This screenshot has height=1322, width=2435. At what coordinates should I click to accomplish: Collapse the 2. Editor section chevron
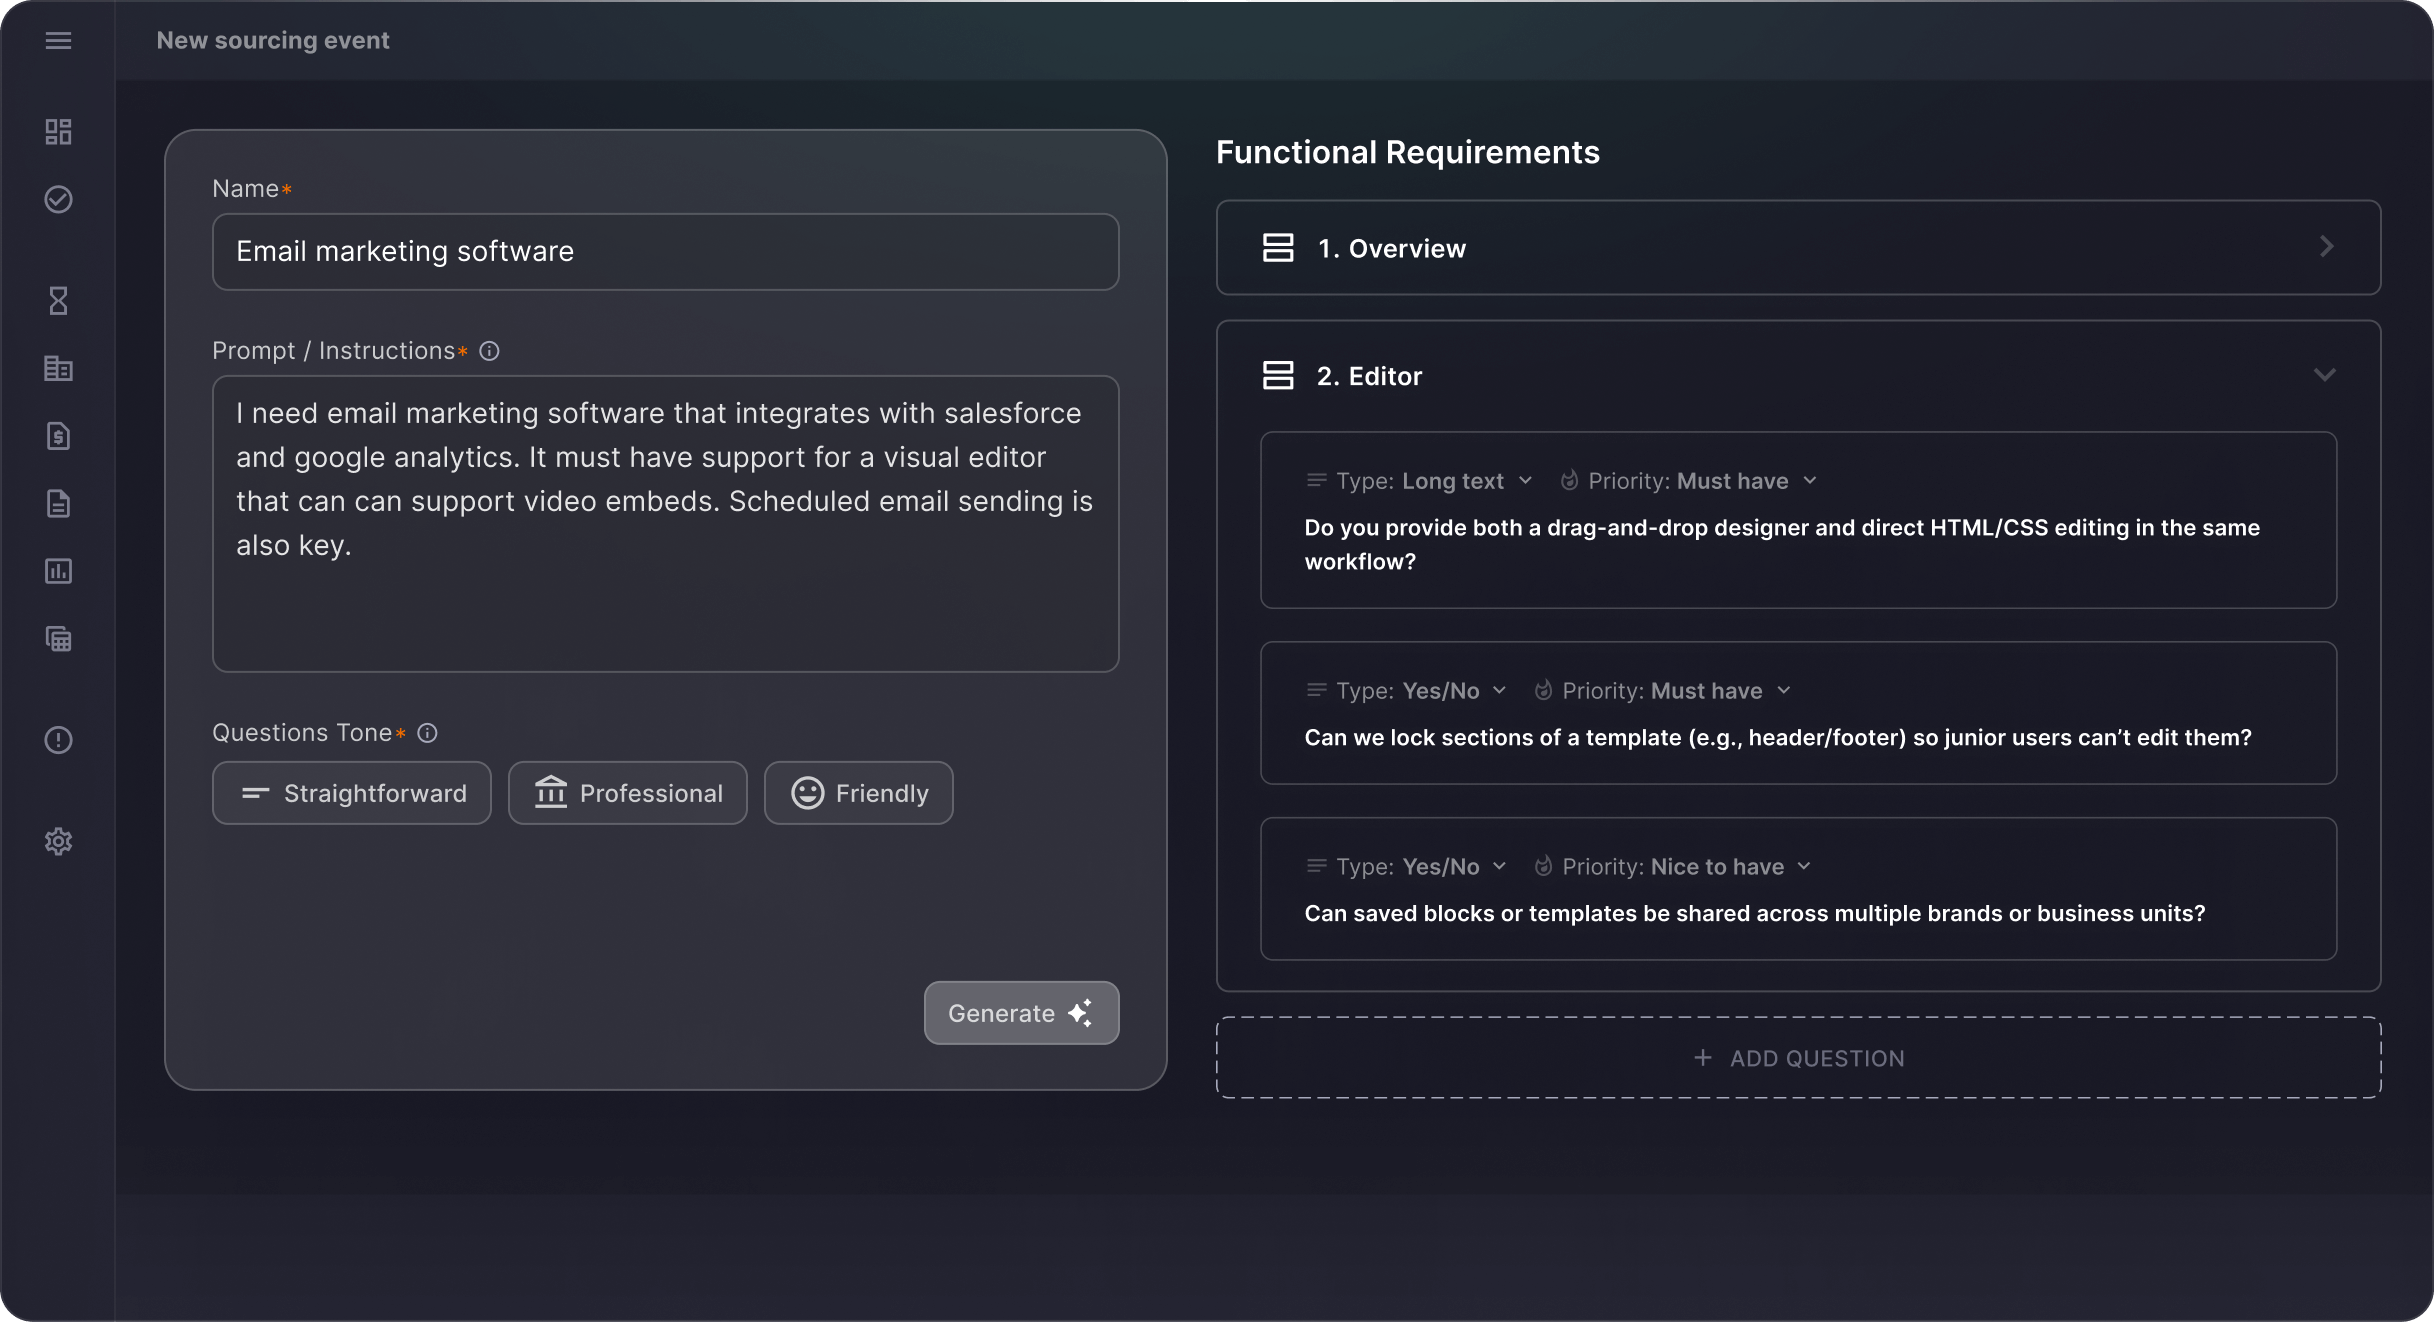2324,375
